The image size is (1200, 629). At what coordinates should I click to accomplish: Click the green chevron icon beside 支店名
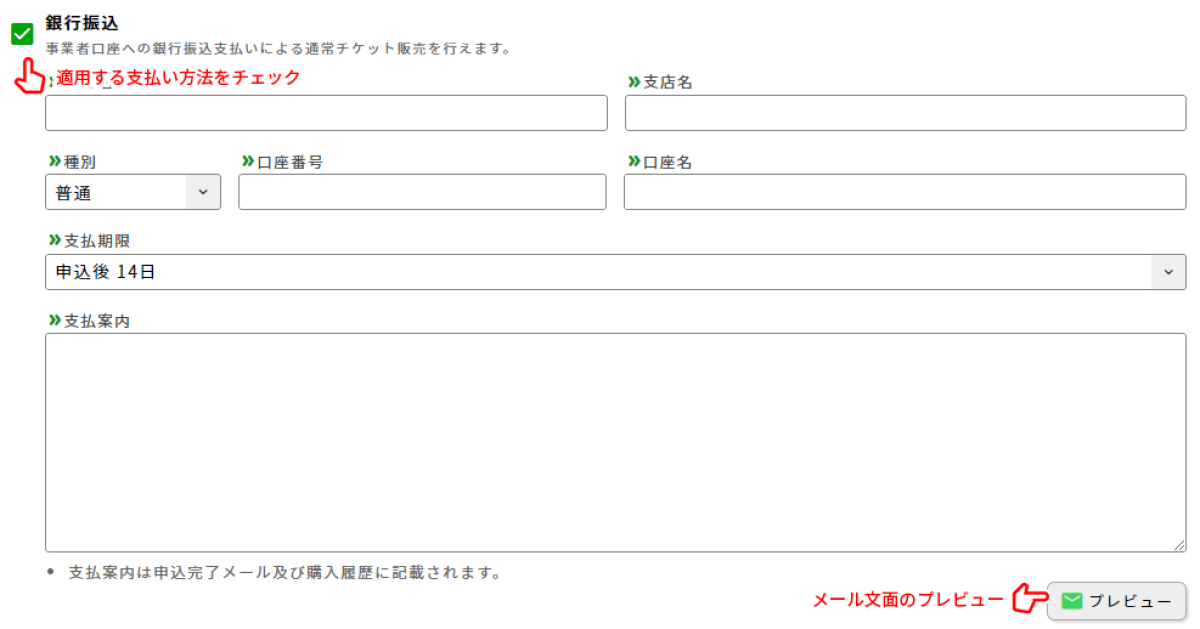634,82
